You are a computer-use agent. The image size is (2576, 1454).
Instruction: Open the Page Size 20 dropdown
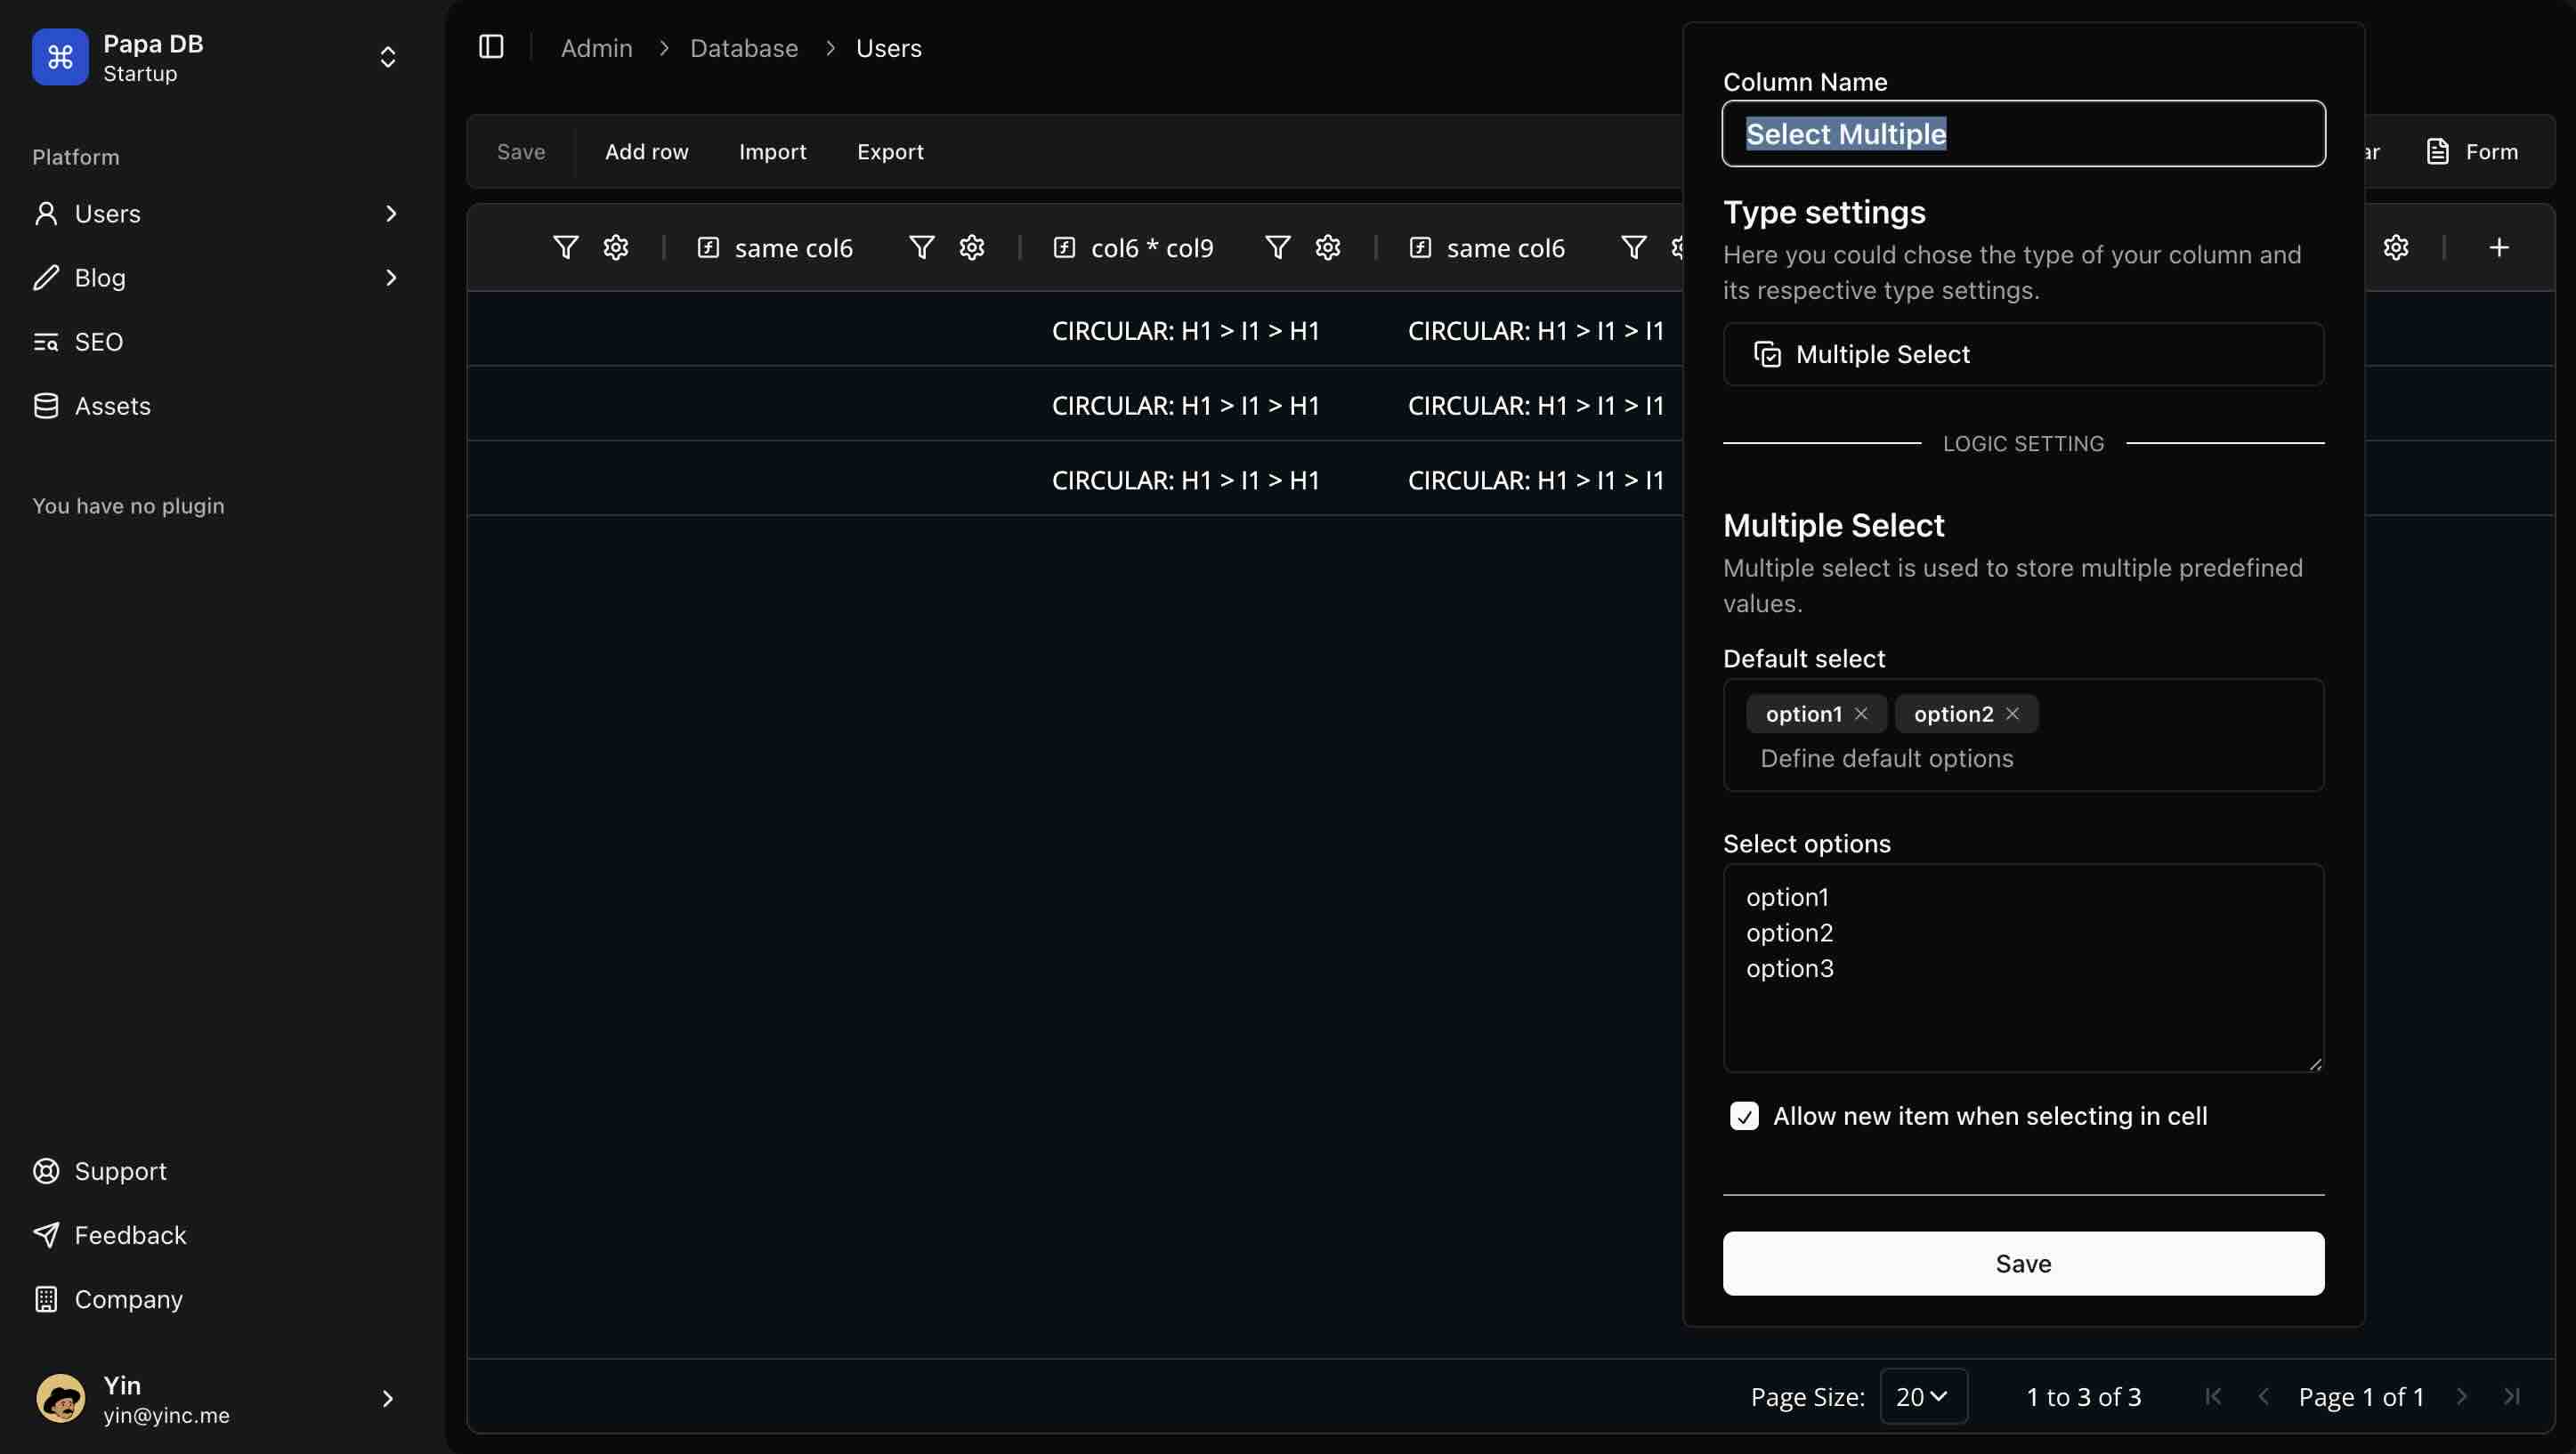pos(1923,1396)
